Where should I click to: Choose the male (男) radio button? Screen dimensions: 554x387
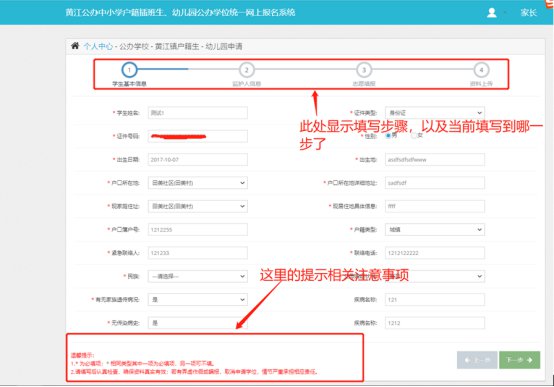point(388,135)
